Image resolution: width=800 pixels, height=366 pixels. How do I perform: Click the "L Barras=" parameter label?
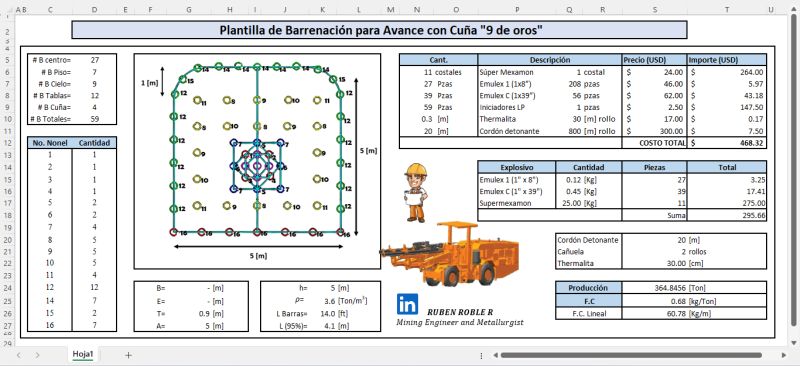pos(292,313)
